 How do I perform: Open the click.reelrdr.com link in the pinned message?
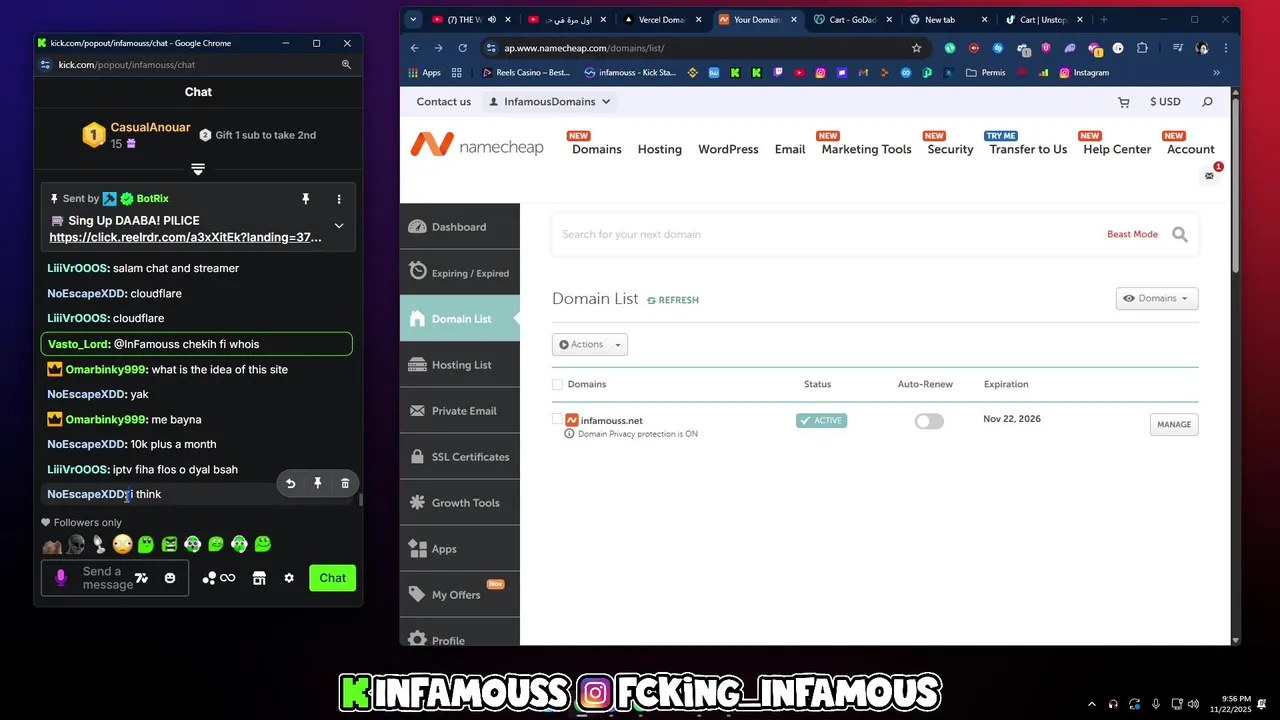click(186, 238)
